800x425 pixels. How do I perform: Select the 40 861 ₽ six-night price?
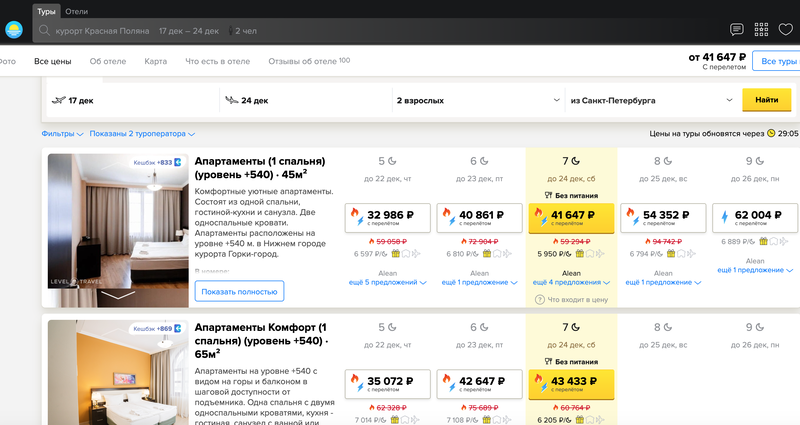(x=480, y=218)
